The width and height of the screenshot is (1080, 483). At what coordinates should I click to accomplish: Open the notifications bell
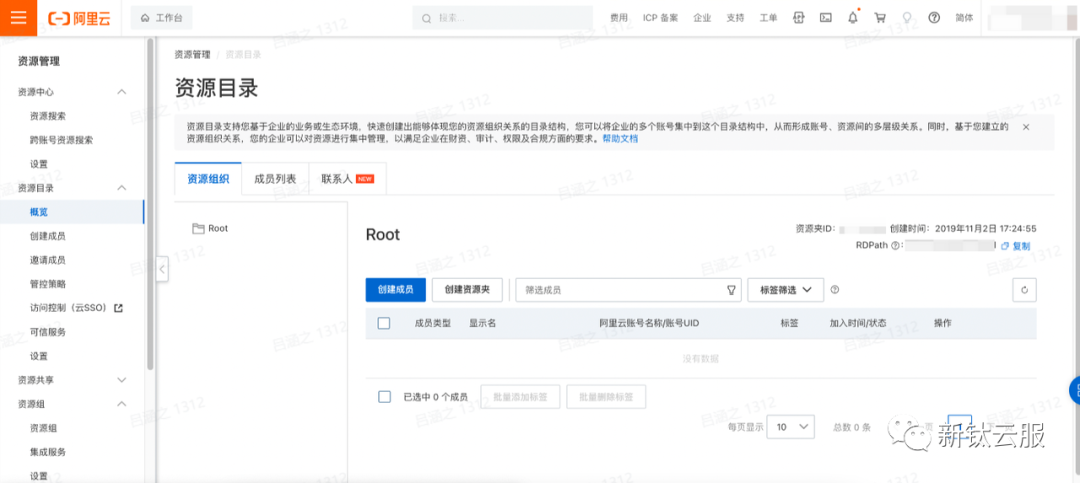pyautogui.click(x=853, y=18)
